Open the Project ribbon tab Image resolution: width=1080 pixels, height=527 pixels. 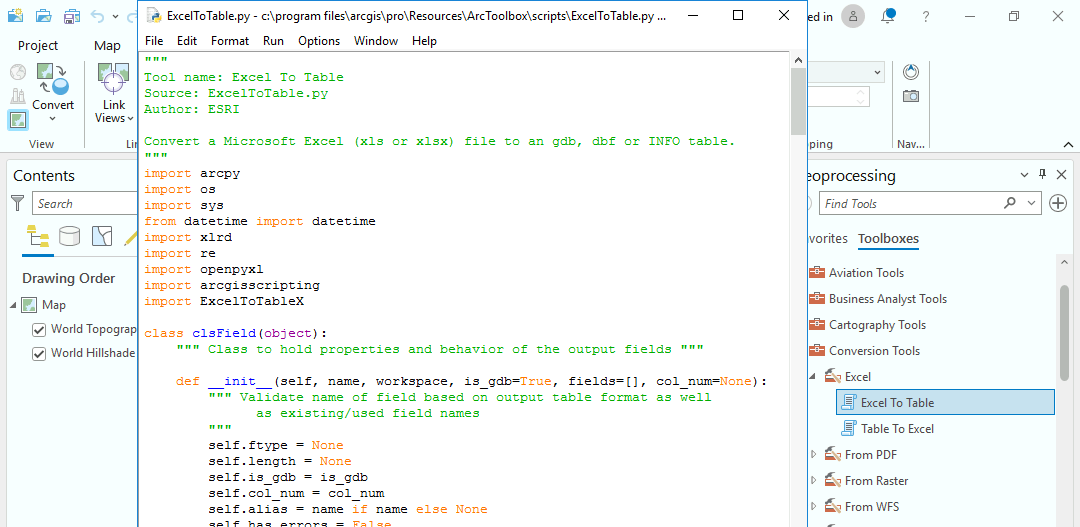pos(38,45)
